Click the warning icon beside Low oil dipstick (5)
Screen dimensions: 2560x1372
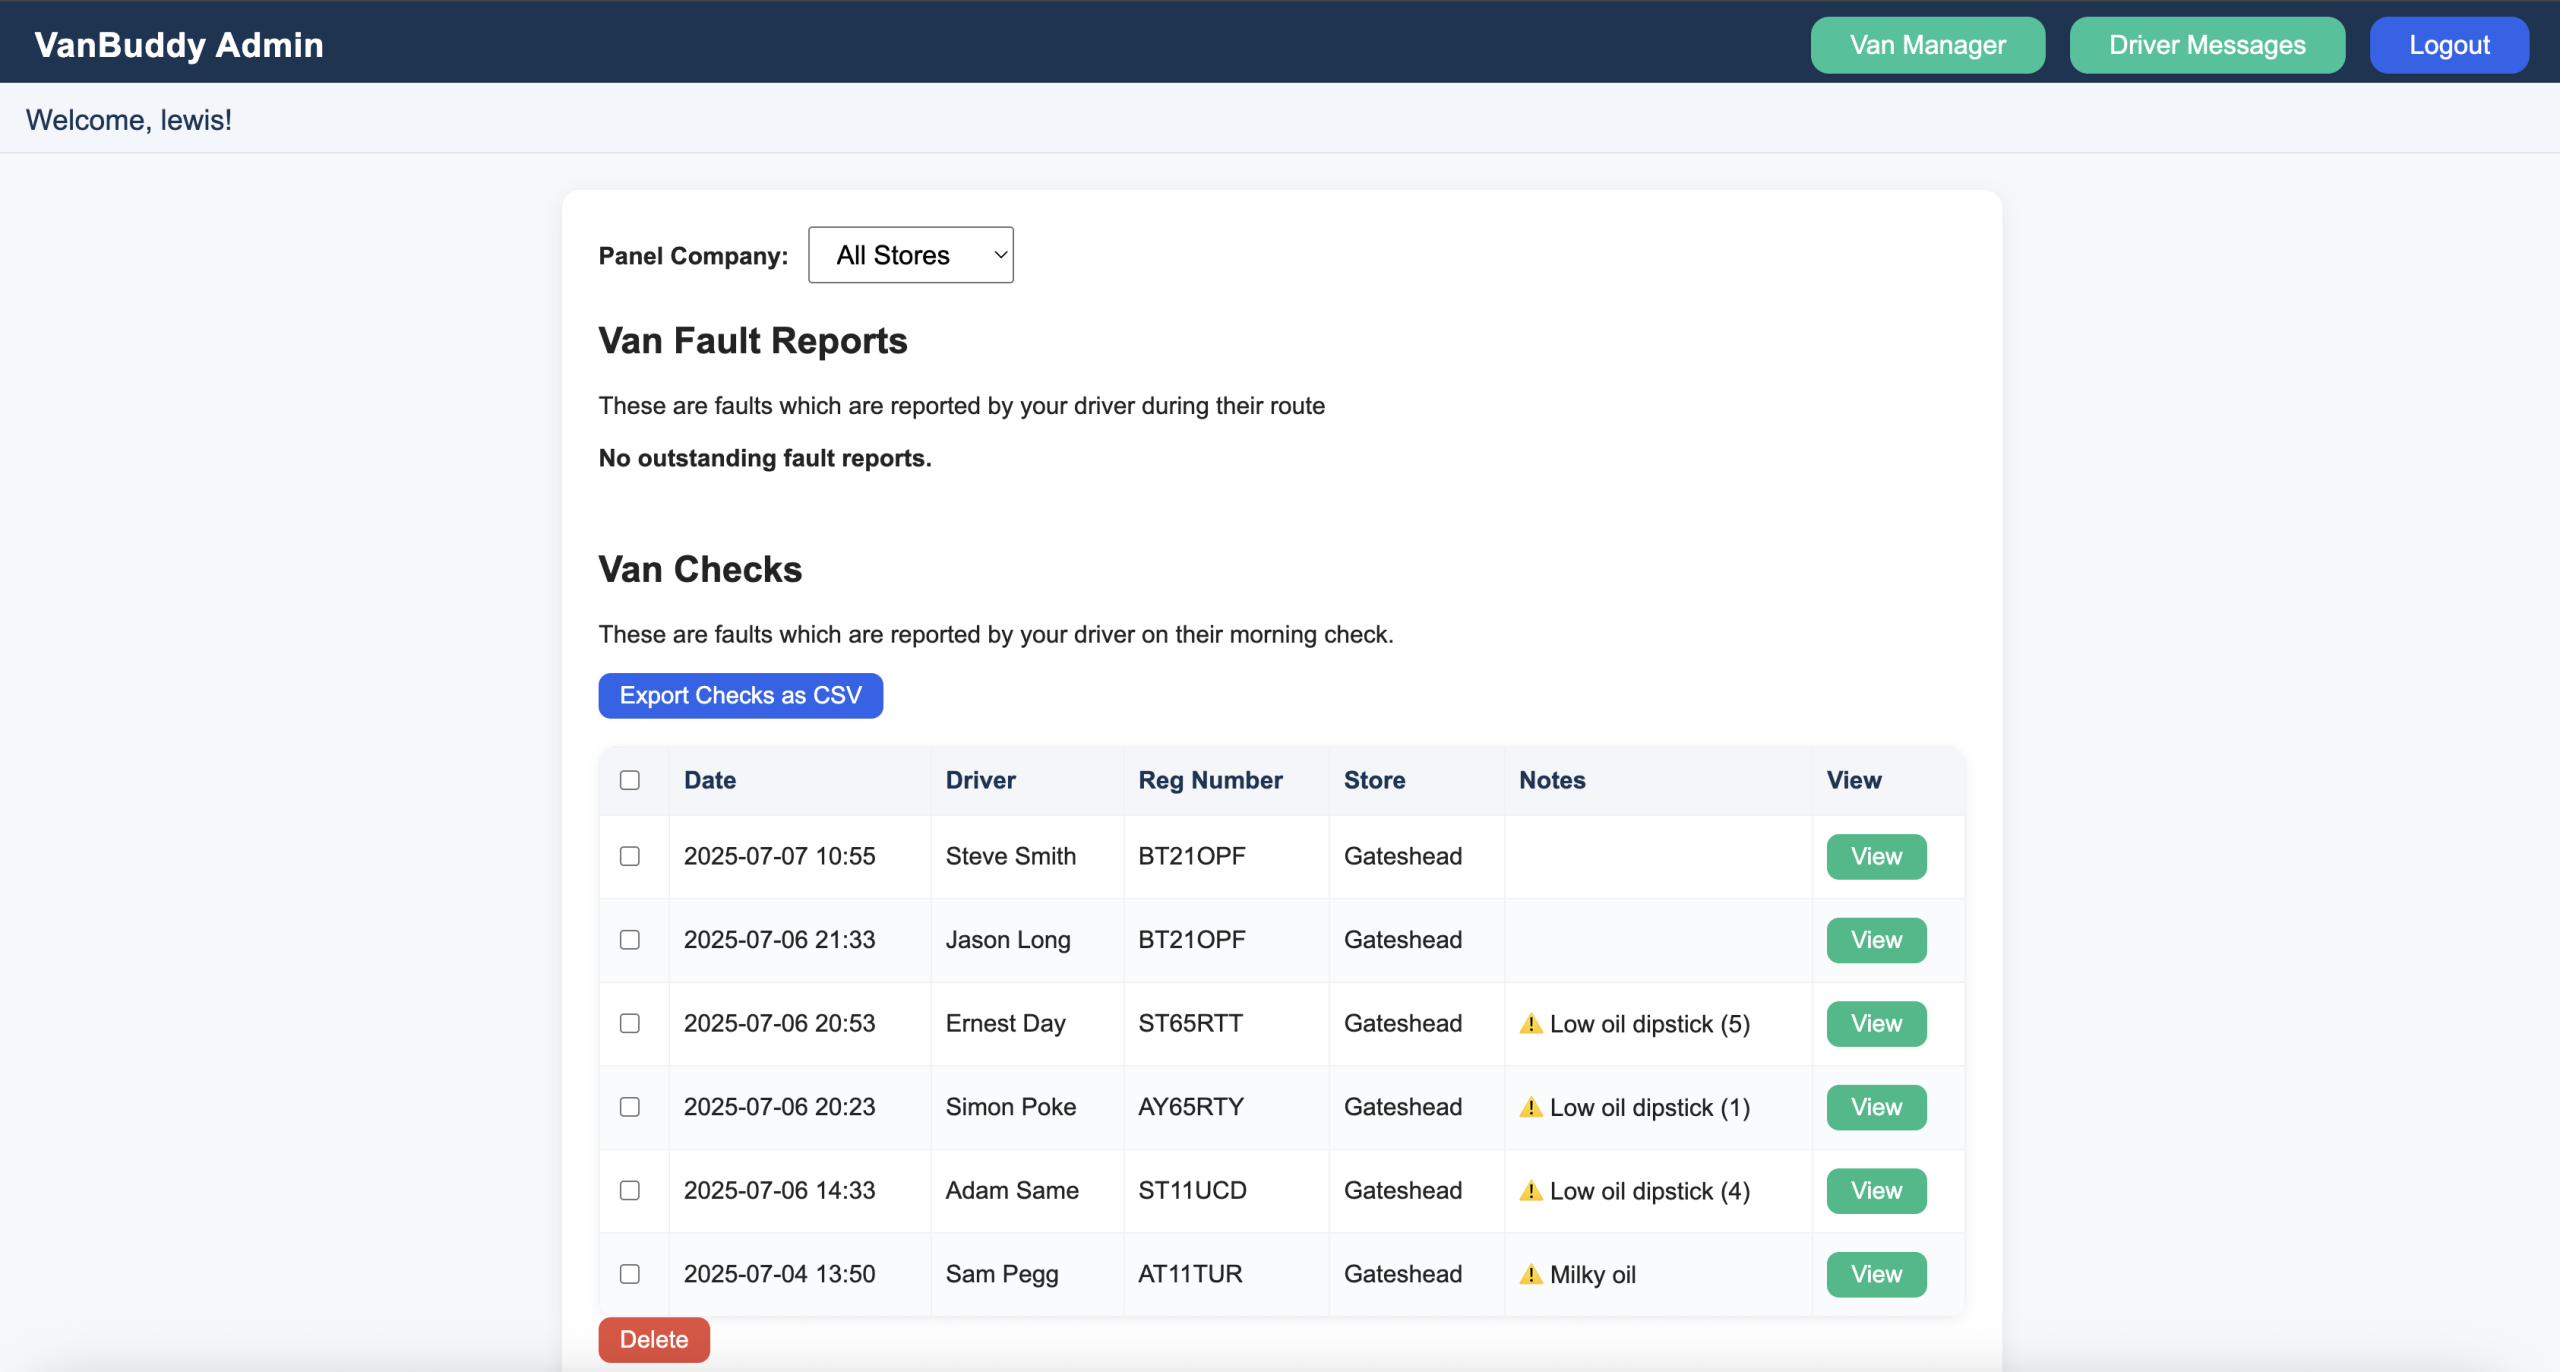click(x=1530, y=1023)
